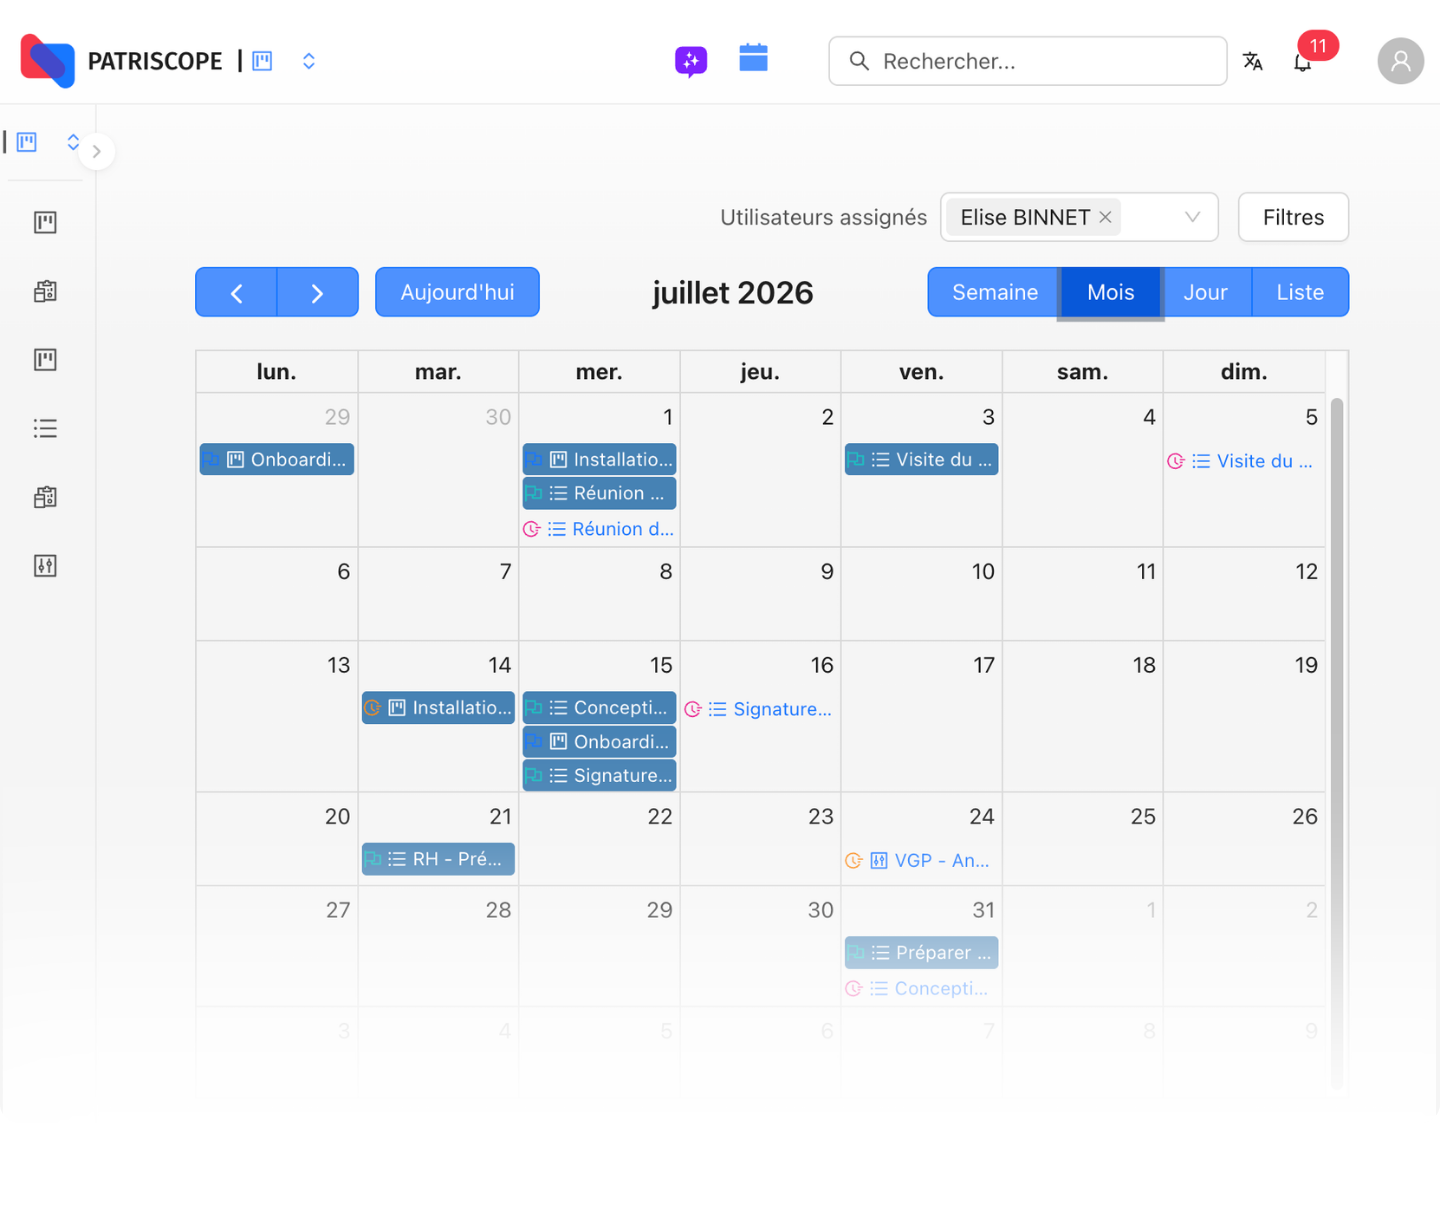
Task: Open the Installatio... event on July 1
Action: pos(599,459)
